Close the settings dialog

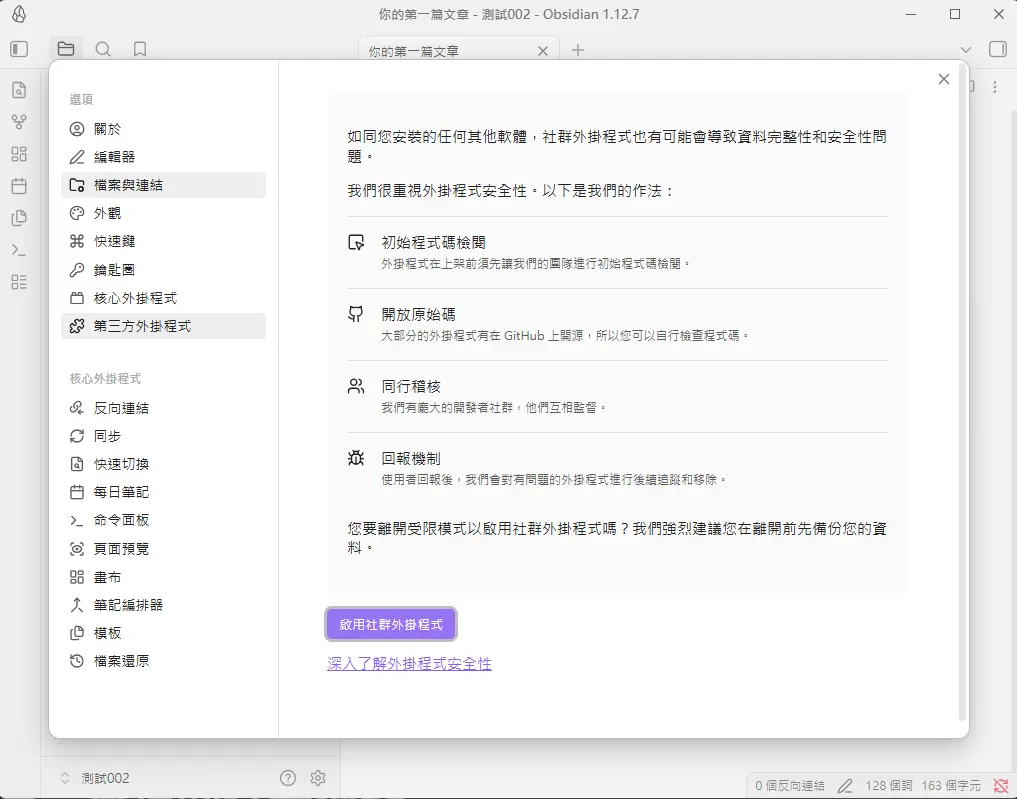(x=943, y=79)
